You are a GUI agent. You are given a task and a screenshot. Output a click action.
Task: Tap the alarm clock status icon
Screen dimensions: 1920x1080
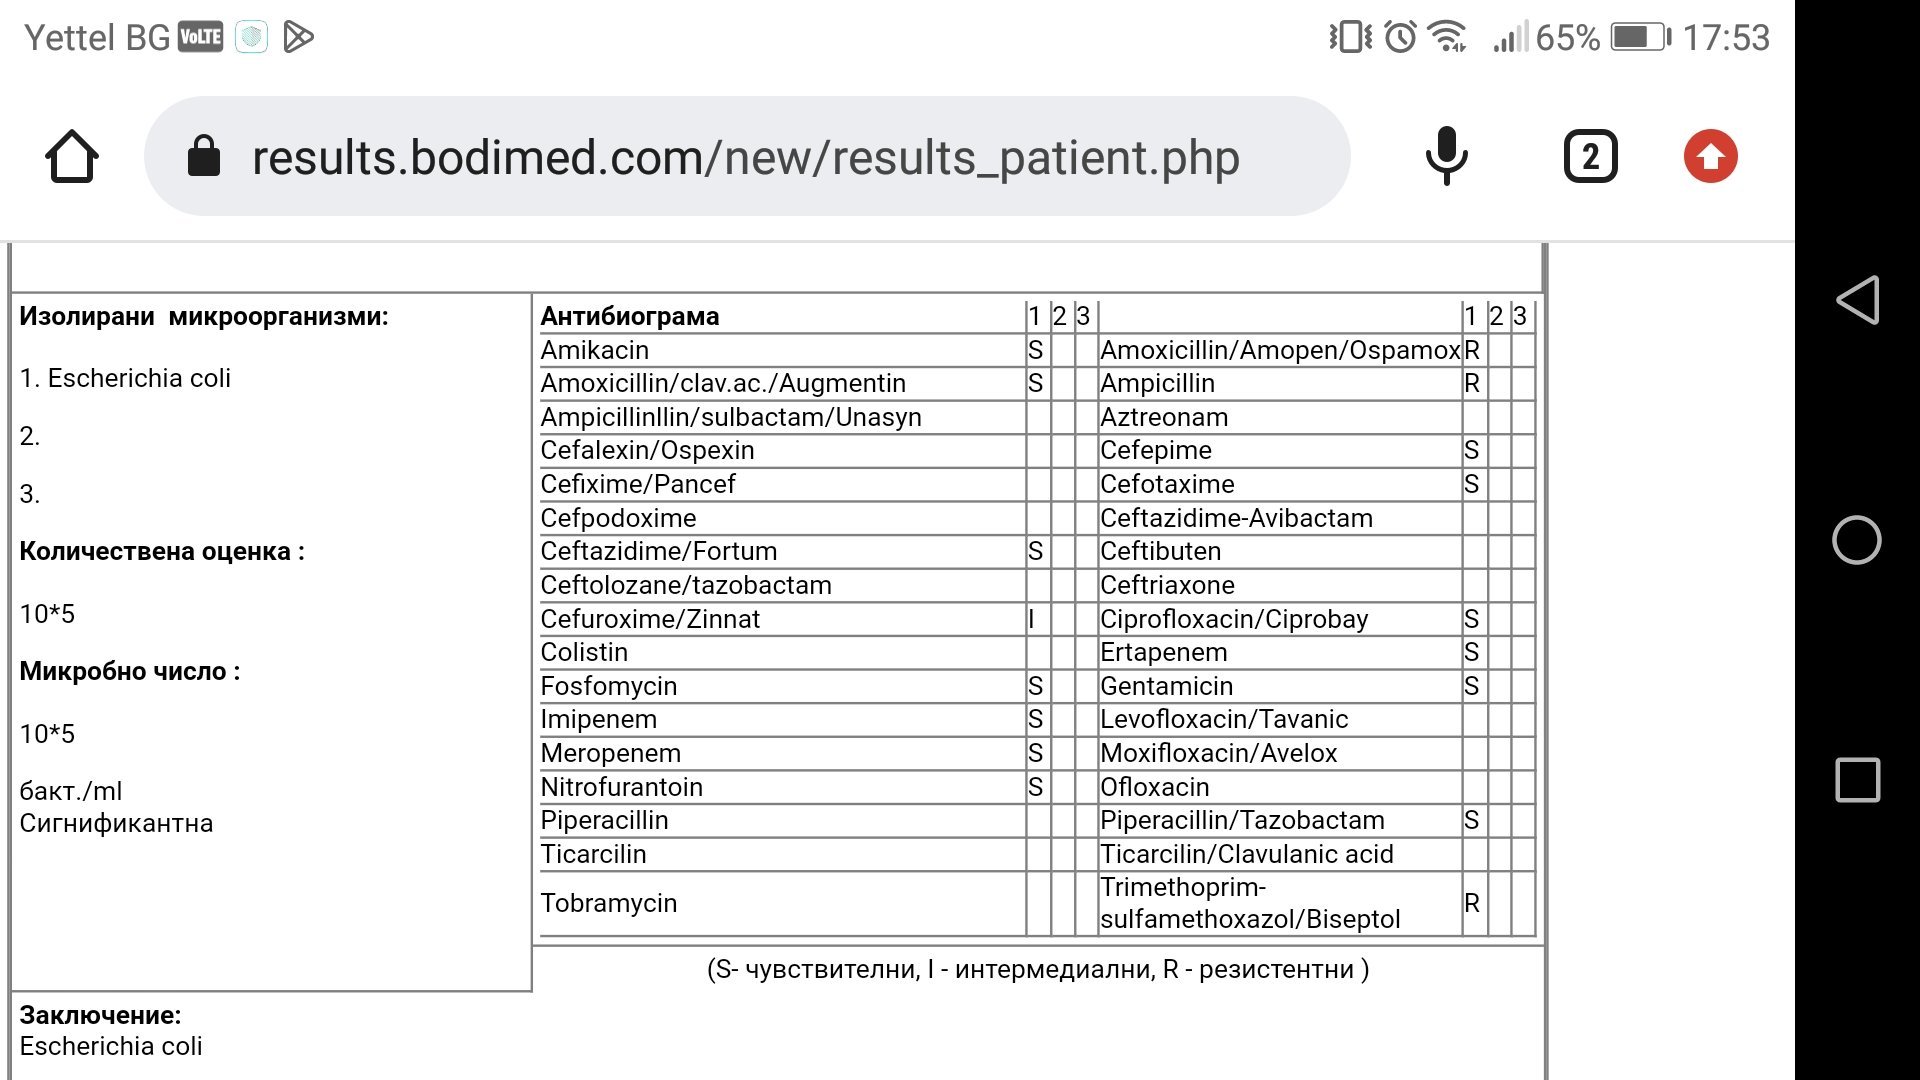click(x=1400, y=38)
